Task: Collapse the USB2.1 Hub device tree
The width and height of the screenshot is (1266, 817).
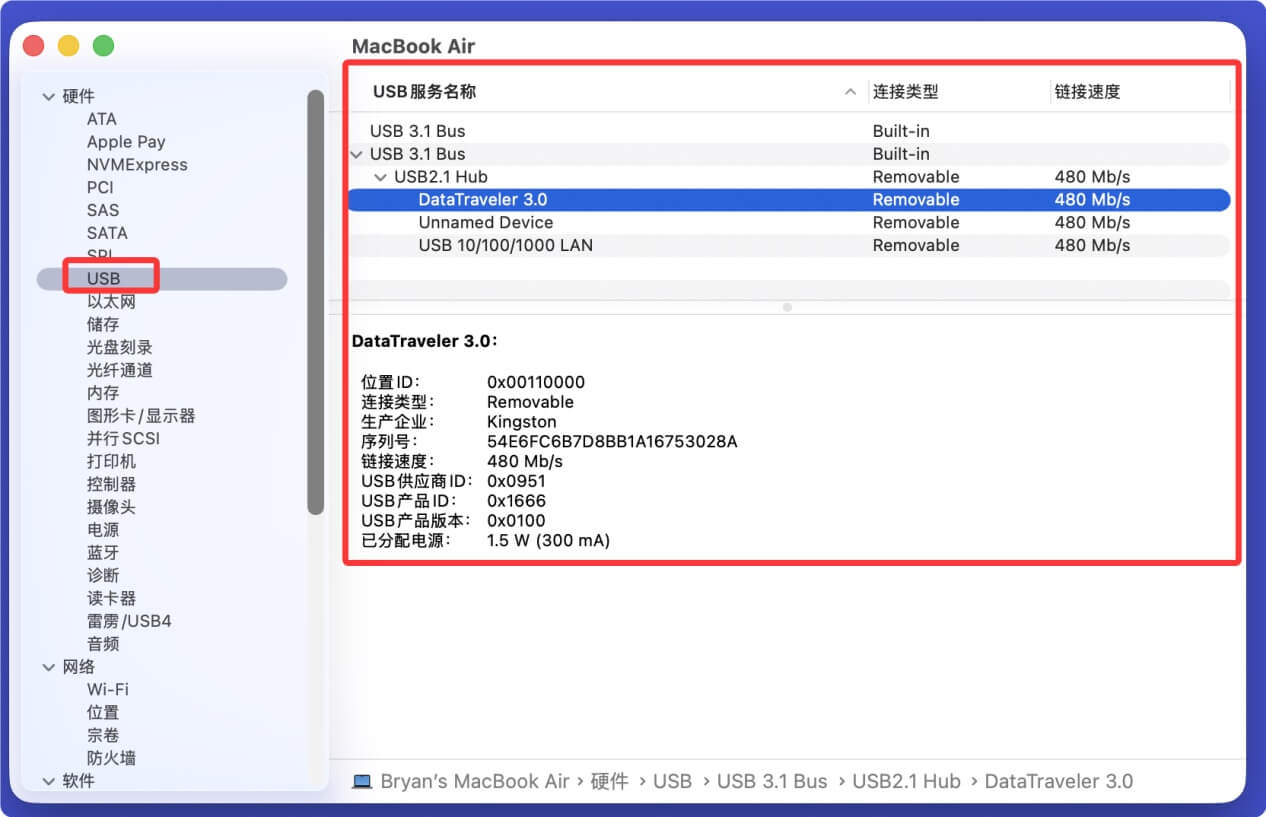Action: (x=380, y=176)
